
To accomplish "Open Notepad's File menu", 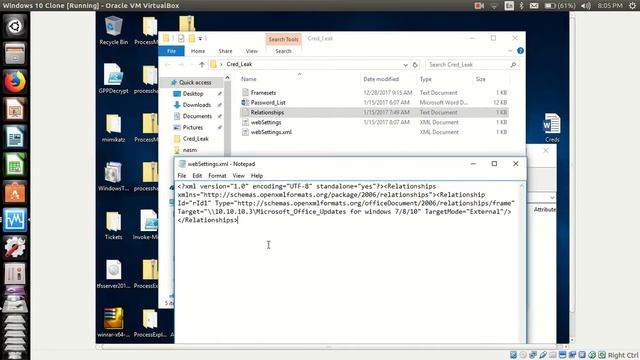I will tap(182, 176).
